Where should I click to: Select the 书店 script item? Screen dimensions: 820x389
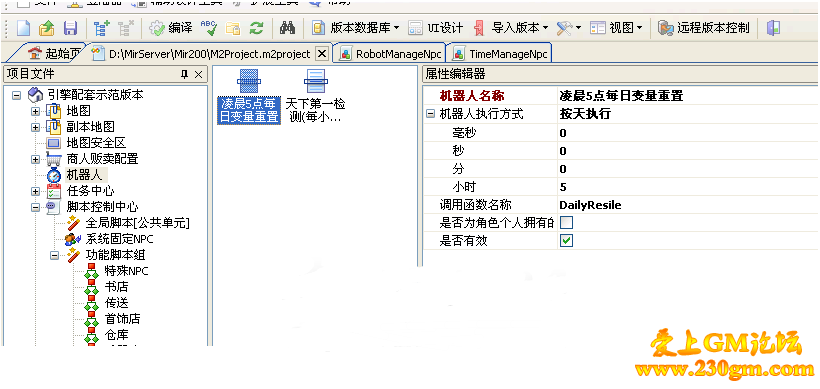(116, 287)
